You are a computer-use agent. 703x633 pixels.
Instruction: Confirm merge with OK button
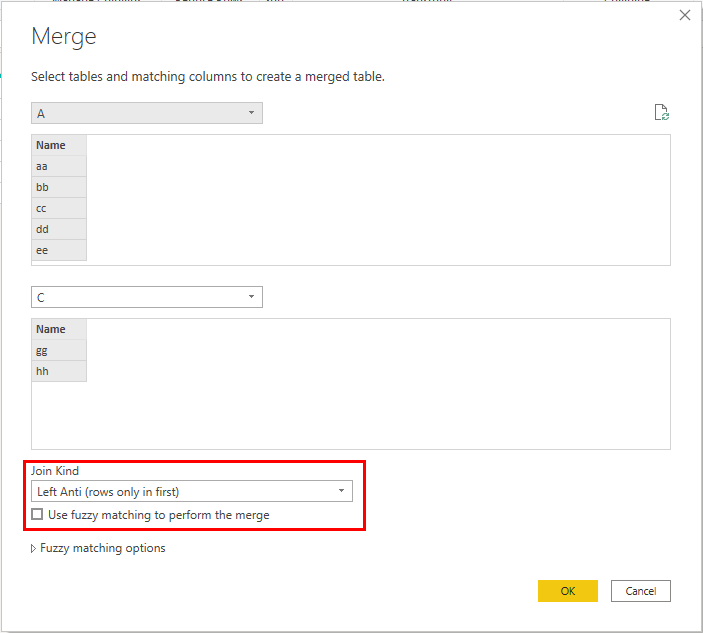pyautogui.click(x=568, y=591)
